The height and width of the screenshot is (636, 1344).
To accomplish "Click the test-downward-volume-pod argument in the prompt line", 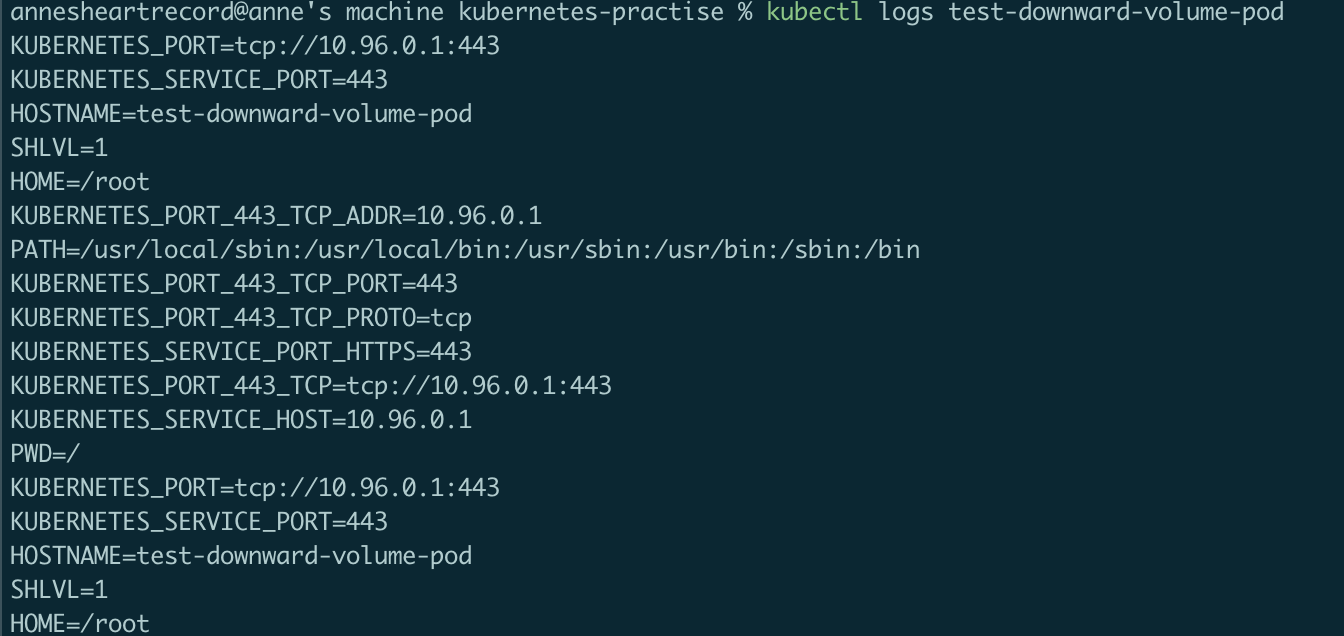I will click(1116, 12).
